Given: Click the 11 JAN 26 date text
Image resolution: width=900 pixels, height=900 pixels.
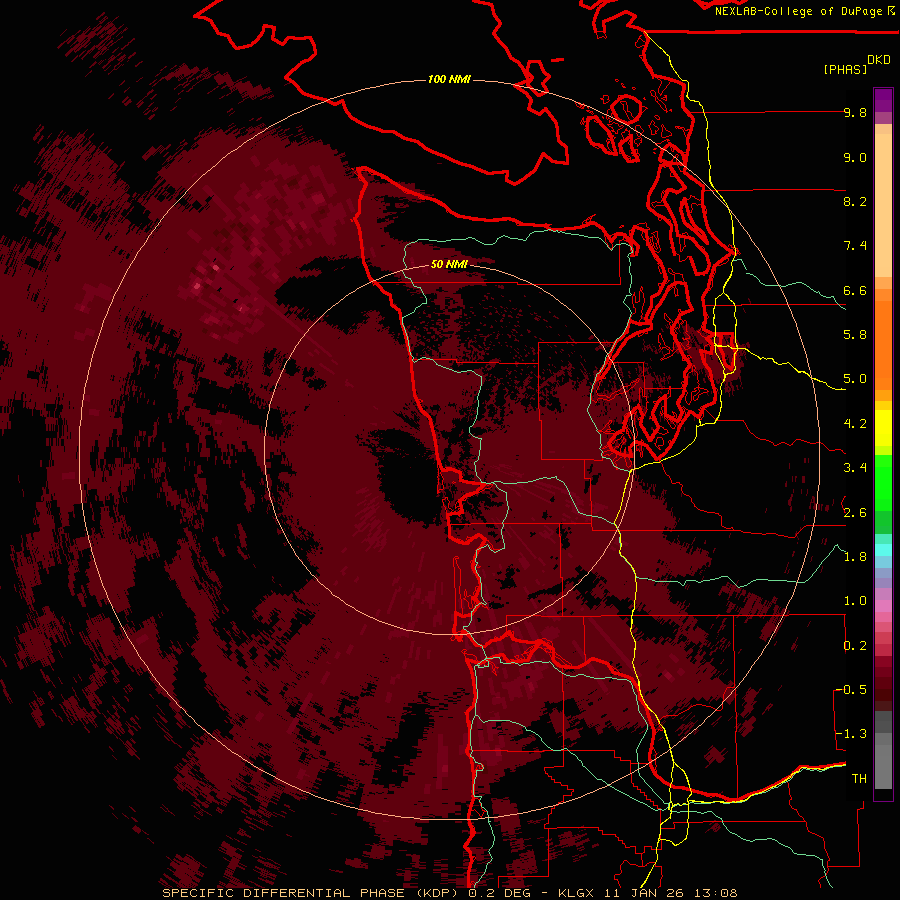Looking at the screenshot, I should point(646,893).
